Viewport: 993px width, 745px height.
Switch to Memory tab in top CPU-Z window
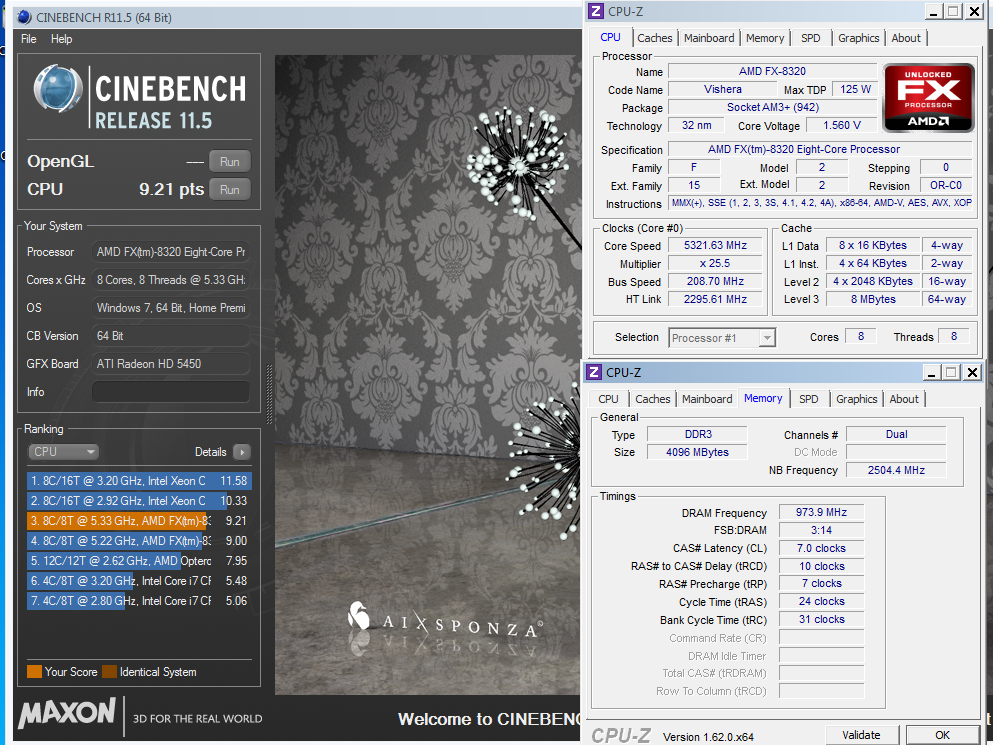click(765, 38)
